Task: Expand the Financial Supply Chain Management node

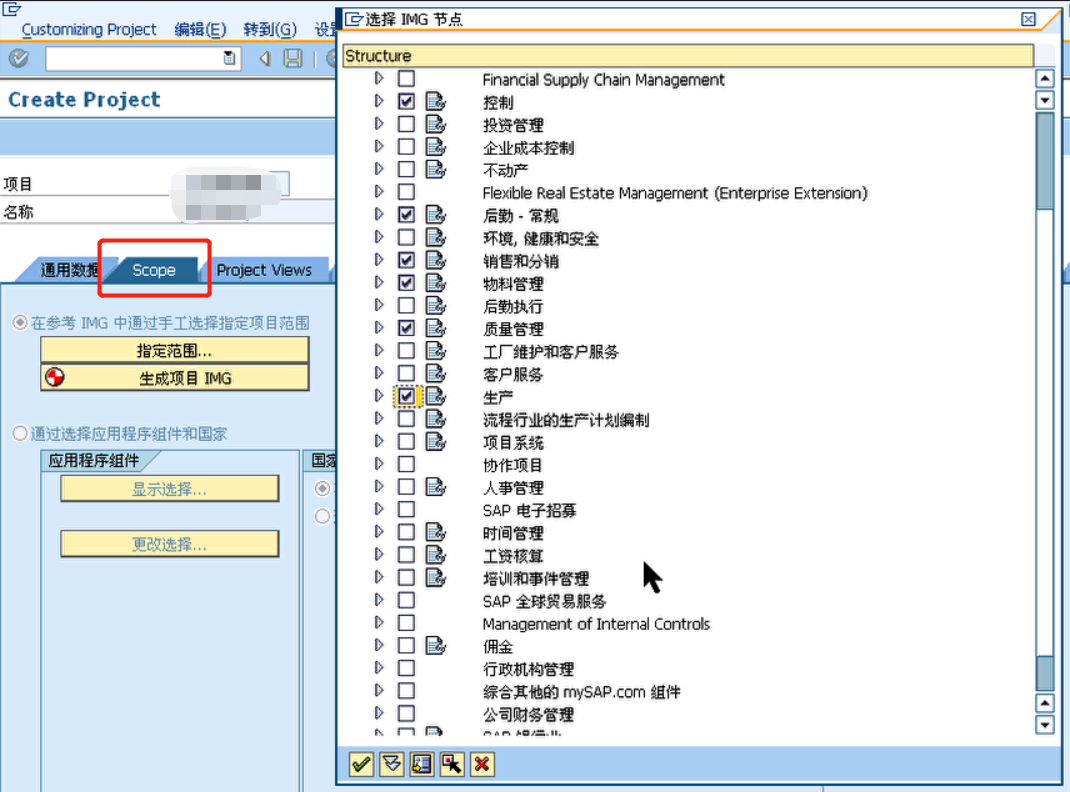Action: (380, 79)
